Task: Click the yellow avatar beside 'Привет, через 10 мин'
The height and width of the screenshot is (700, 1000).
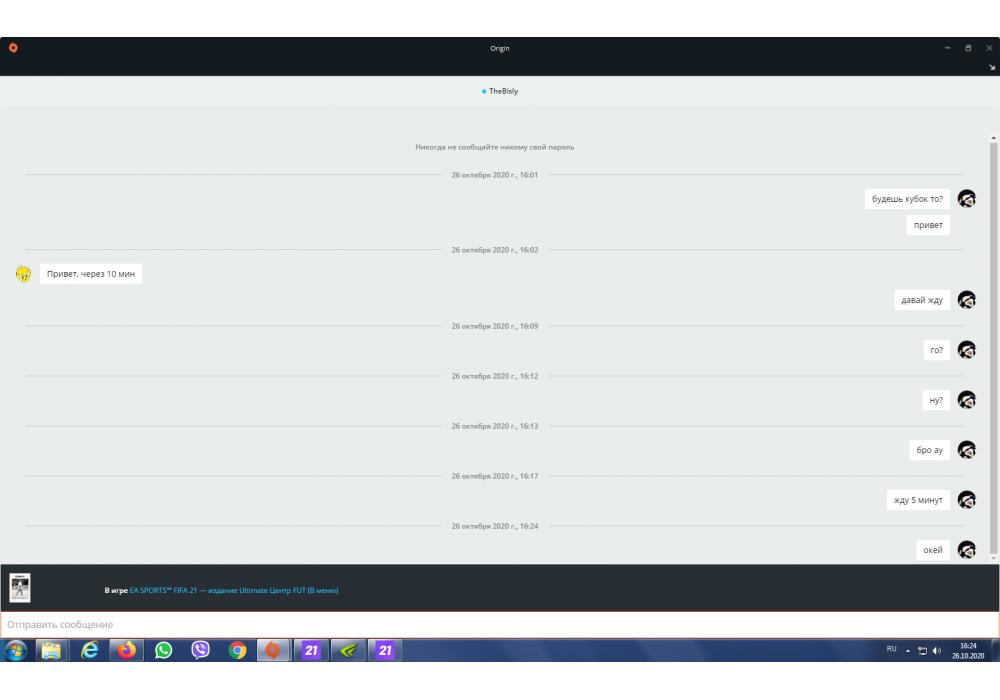Action: tap(23, 274)
